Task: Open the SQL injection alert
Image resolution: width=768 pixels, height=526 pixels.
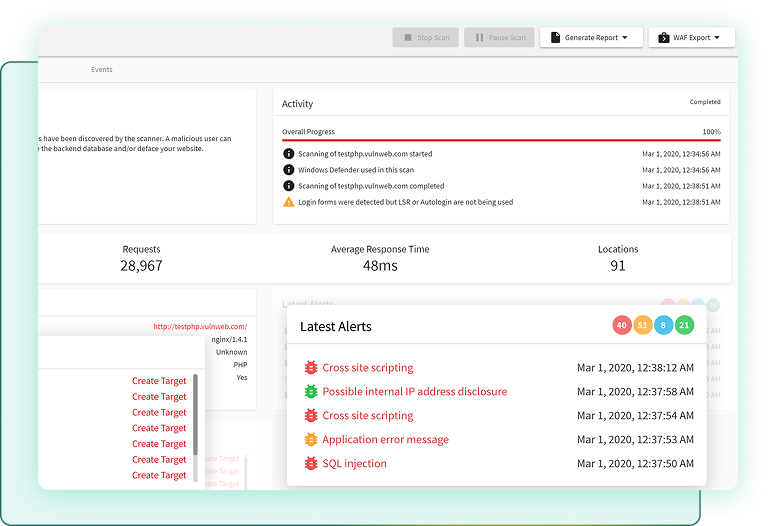Action: (x=354, y=464)
